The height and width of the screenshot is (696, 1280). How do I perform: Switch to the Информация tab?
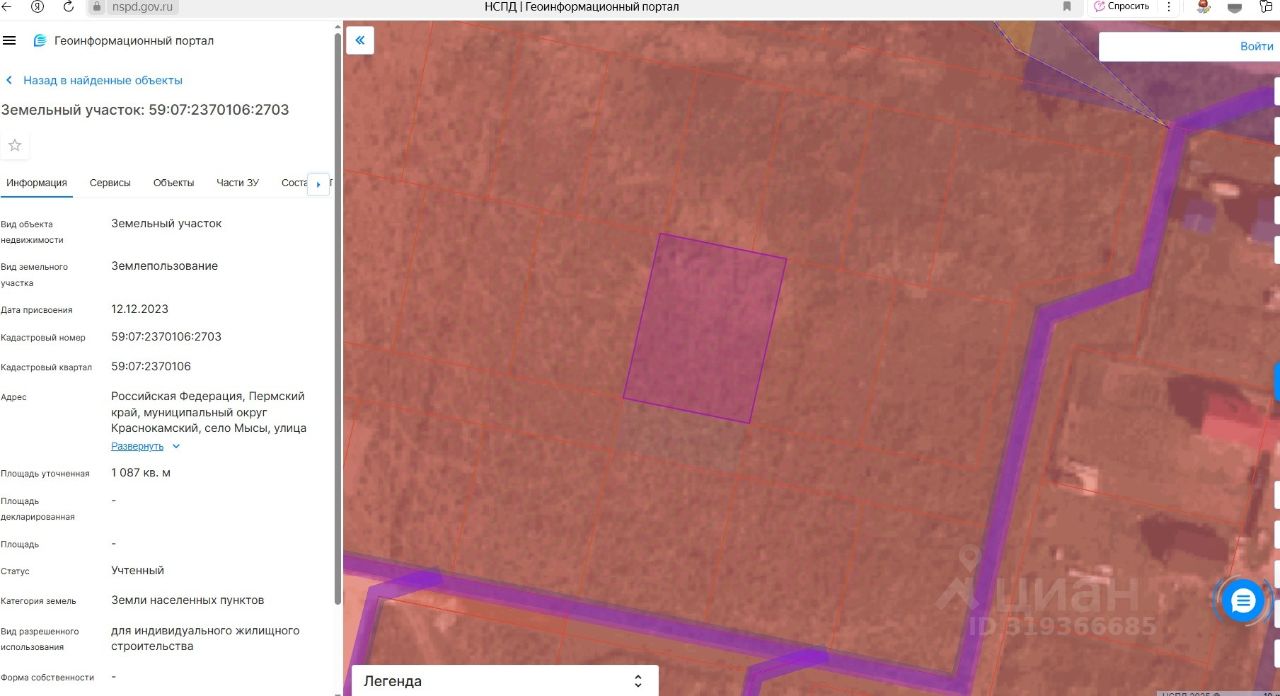pos(37,183)
